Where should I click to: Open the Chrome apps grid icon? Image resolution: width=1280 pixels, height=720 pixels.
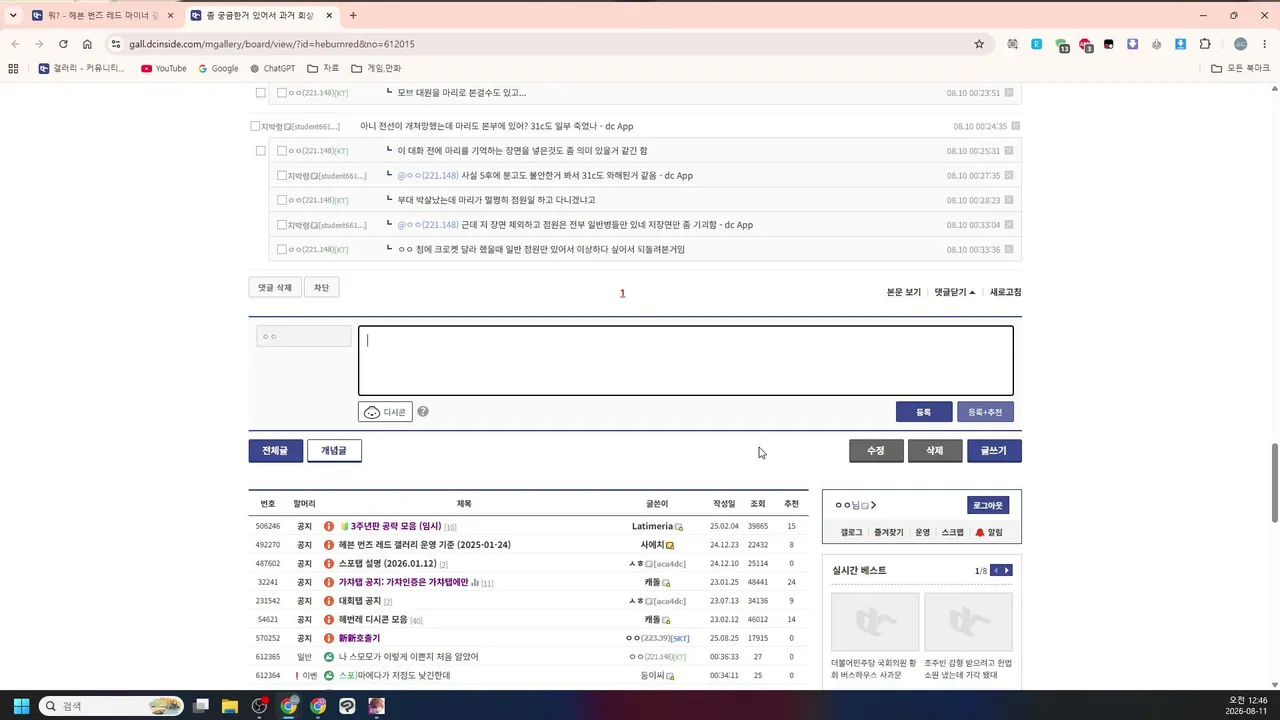pyautogui.click(x=13, y=68)
